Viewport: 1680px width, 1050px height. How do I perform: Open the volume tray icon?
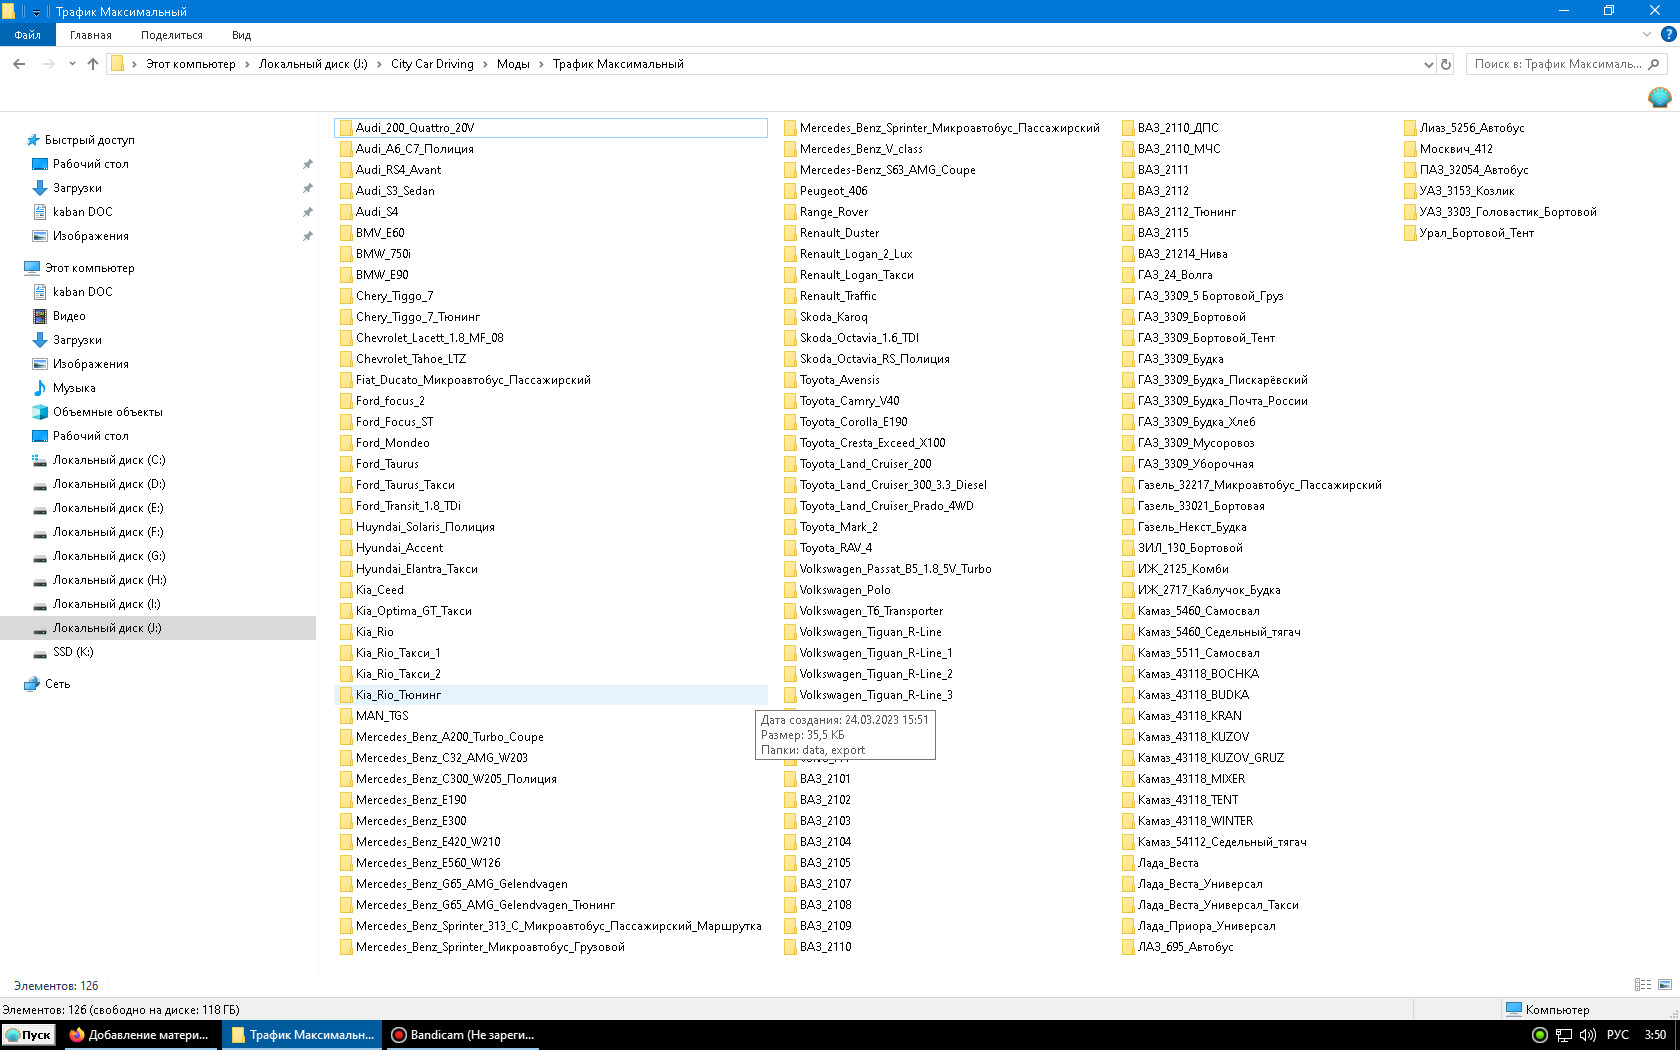pyautogui.click(x=1587, y=1035)
